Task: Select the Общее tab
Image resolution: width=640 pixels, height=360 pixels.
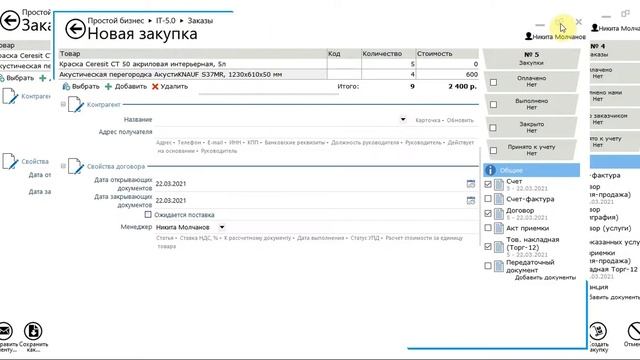Action: (531, 170)
